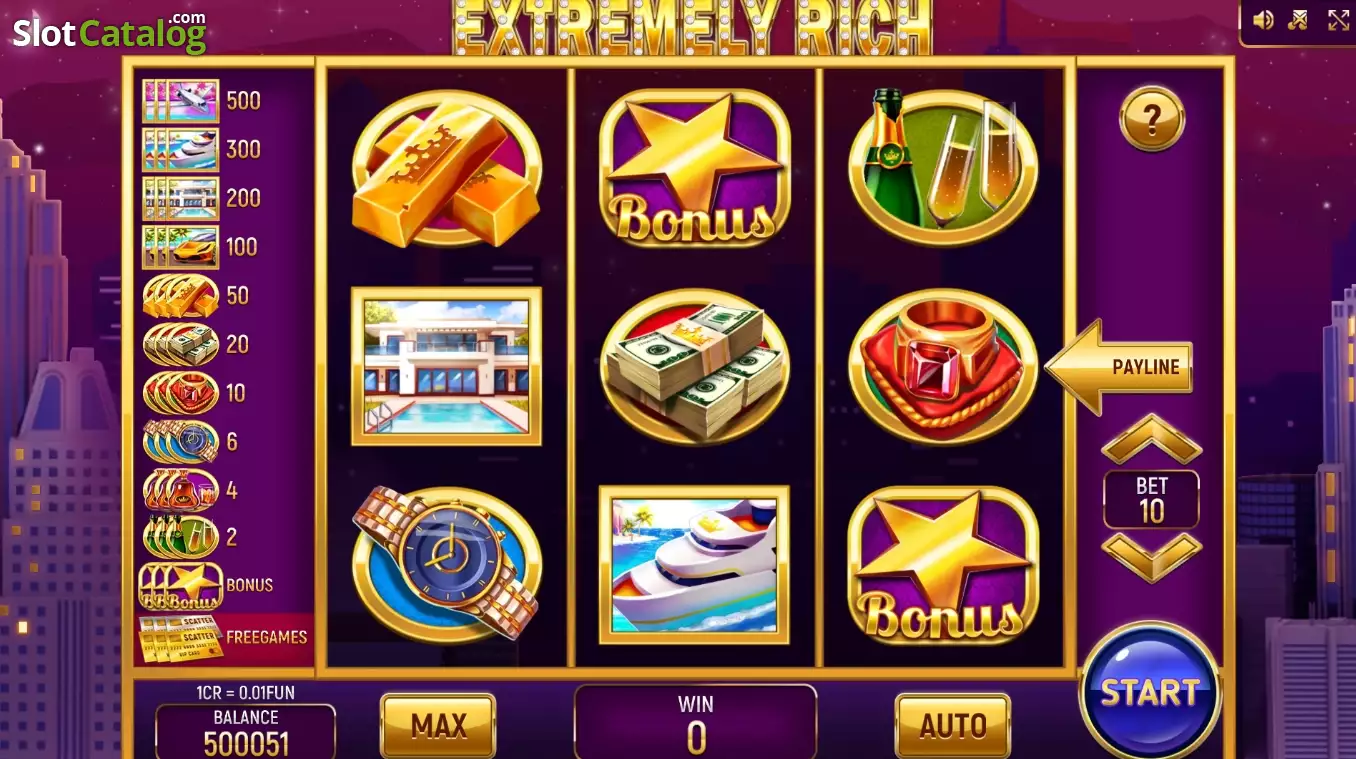Select the BONUS star entry in paytable
Image resolution: width=1356 pixels, height=759 pixels.
207,585
